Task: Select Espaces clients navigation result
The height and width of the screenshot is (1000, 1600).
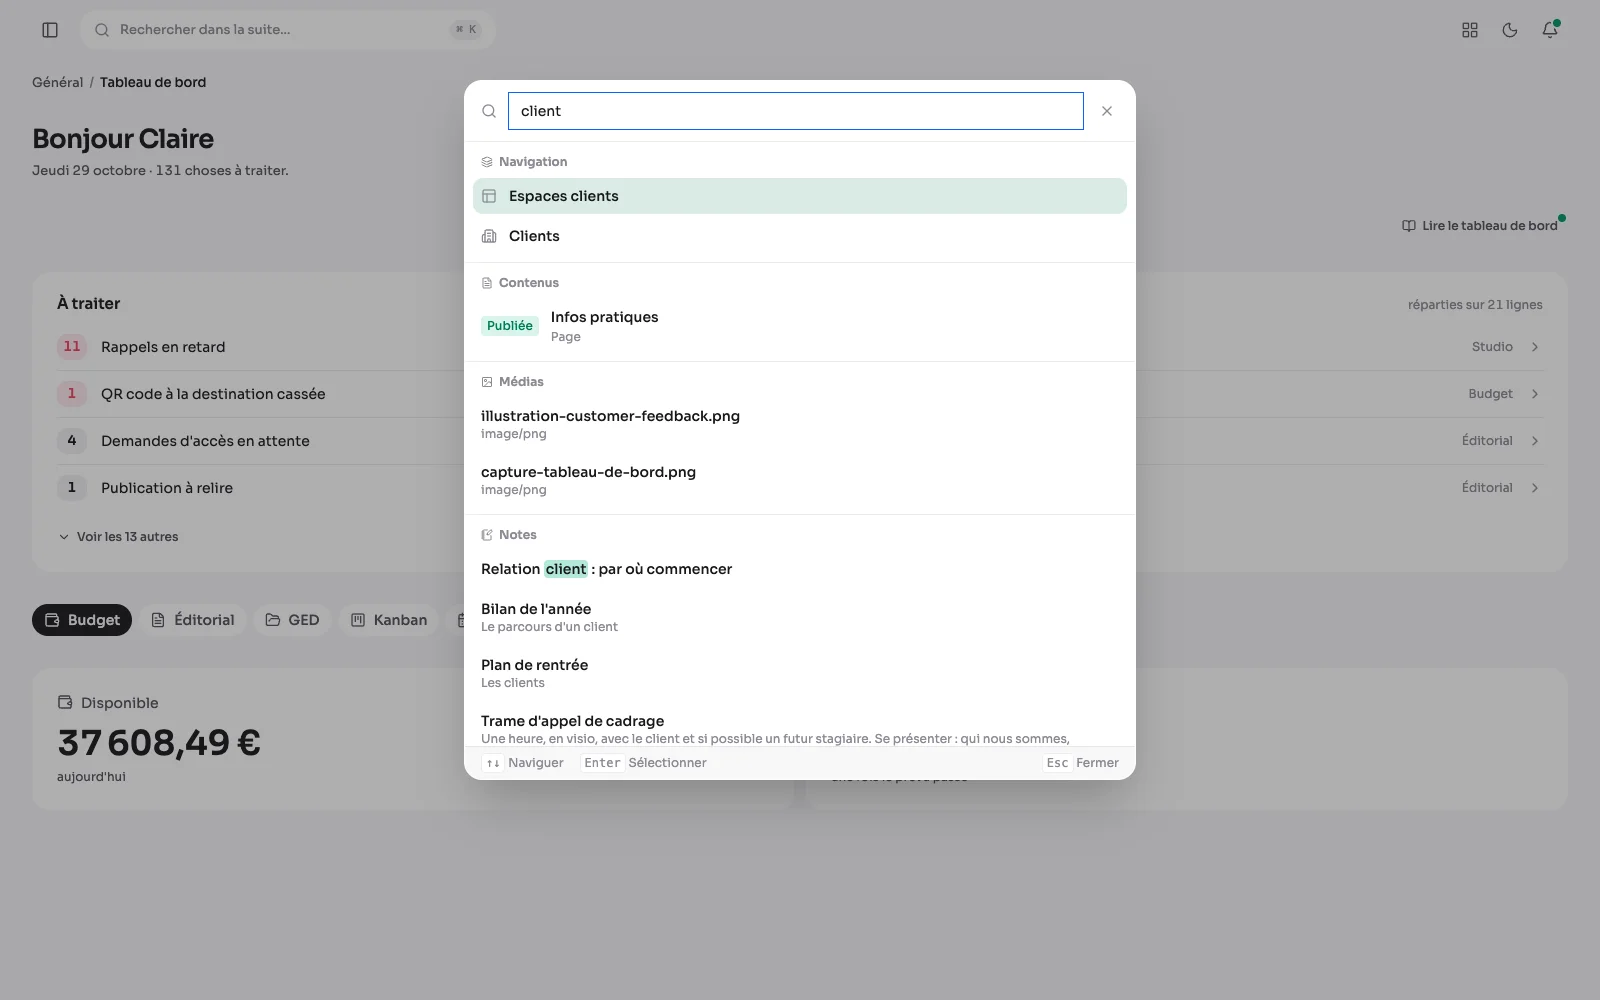Action: pyautogui.click(x=800, y=196)
